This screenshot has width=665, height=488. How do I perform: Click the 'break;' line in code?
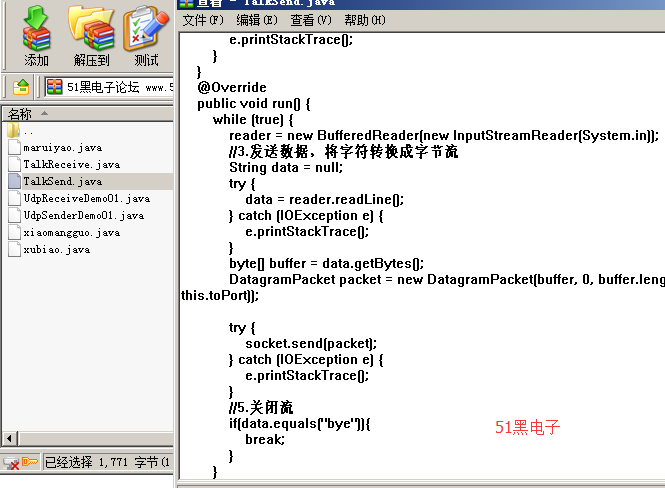pos(265,439)
